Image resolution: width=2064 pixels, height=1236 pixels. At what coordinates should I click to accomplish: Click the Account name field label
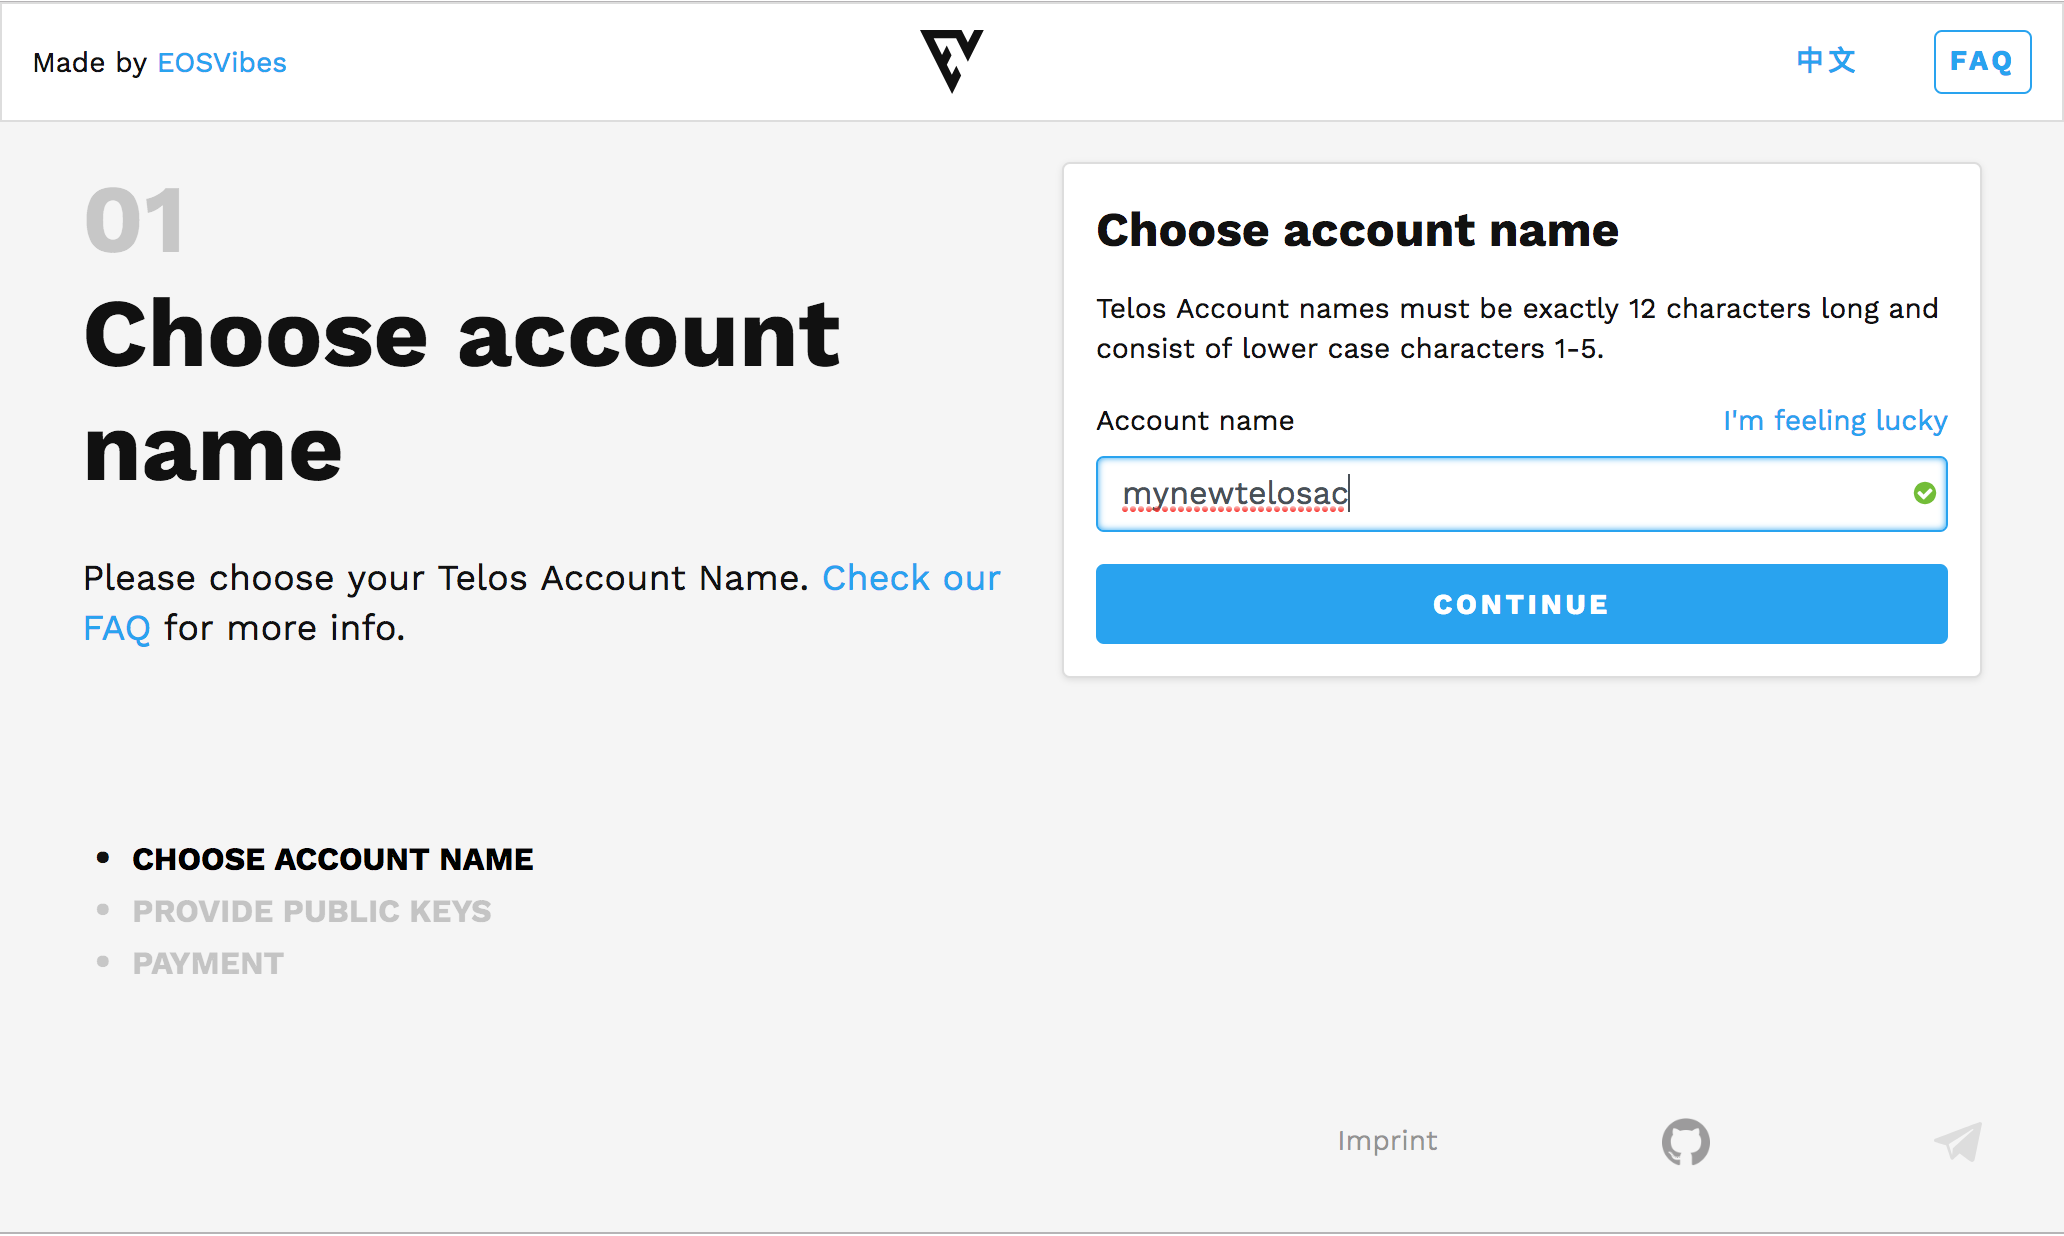[1195, 421]
